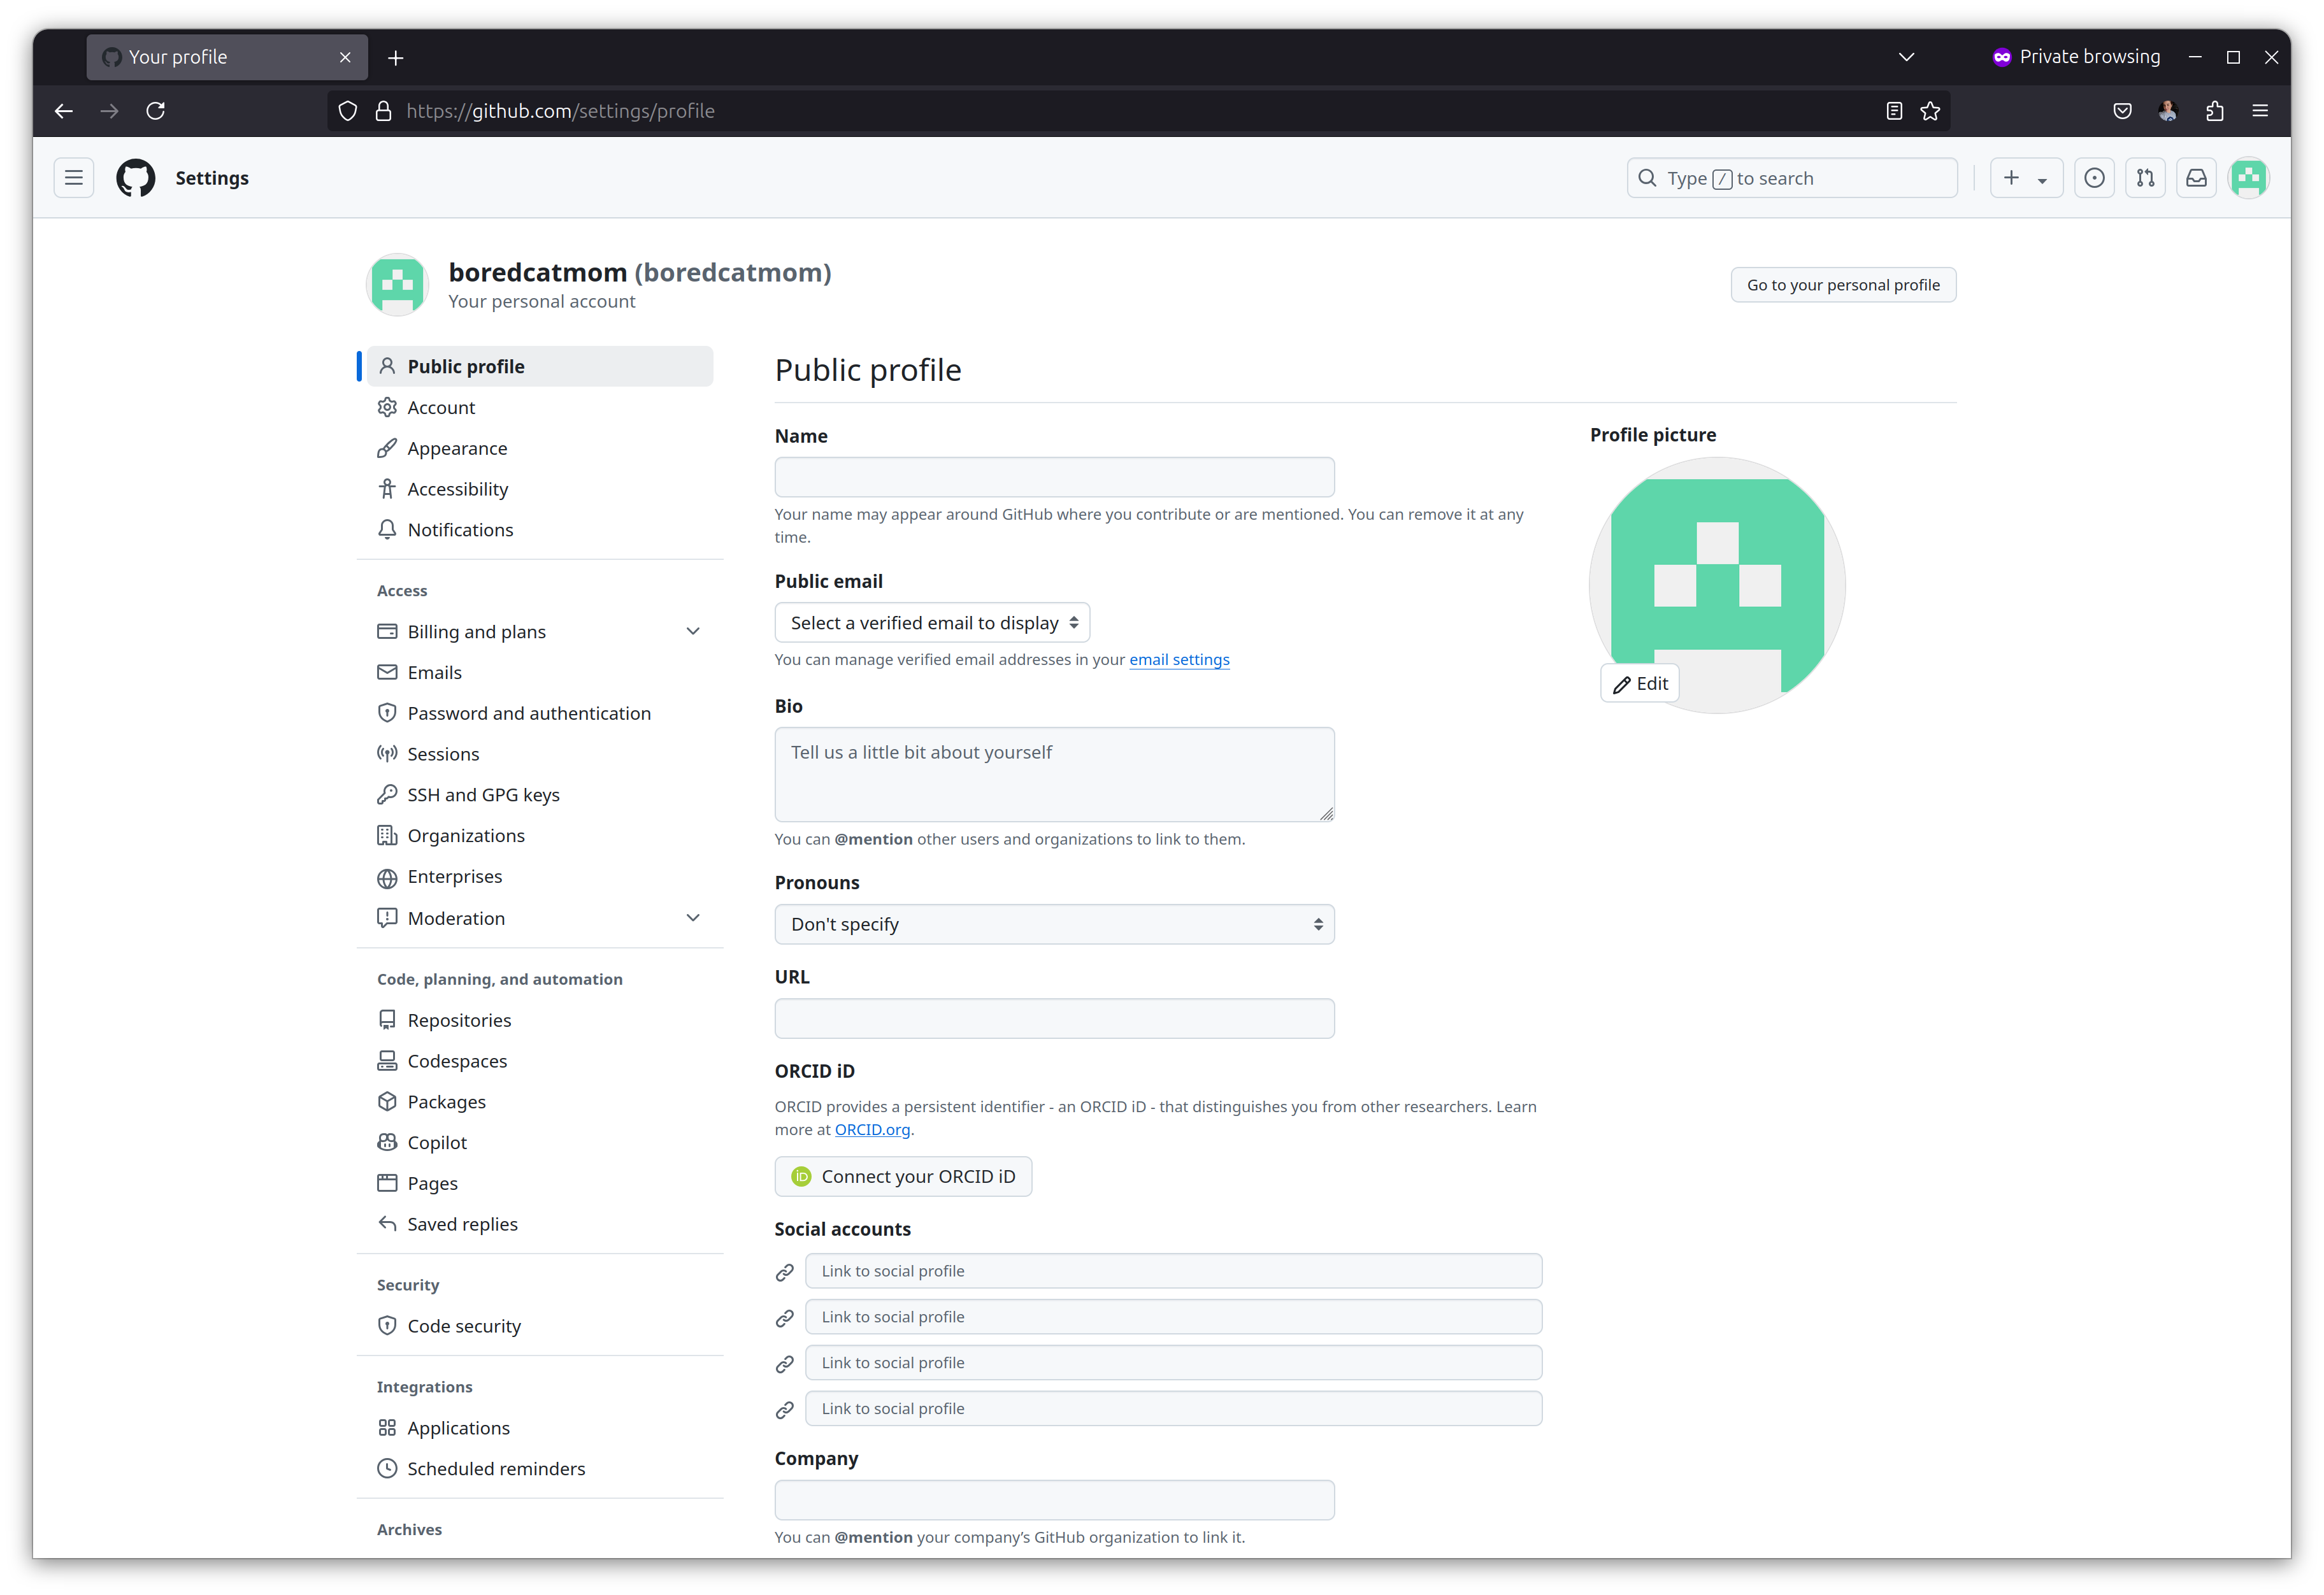Image resolution: width=2324 pixels, height=1595 pixels.
Task: Click into the Bio text area
Action: coord(1054,774)
